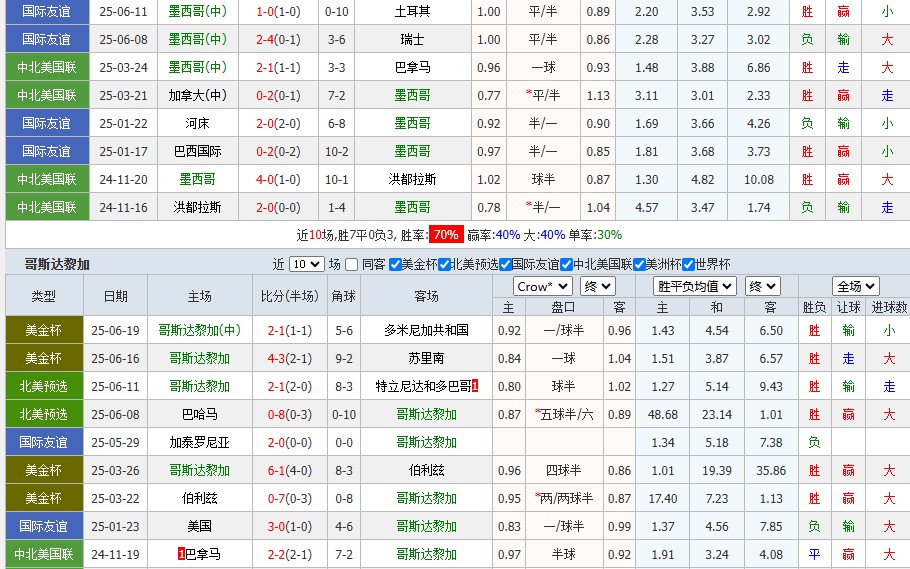Open the recent matches count dropdown
The height and width of the screenshot is (569, 910).
point(306,265)
